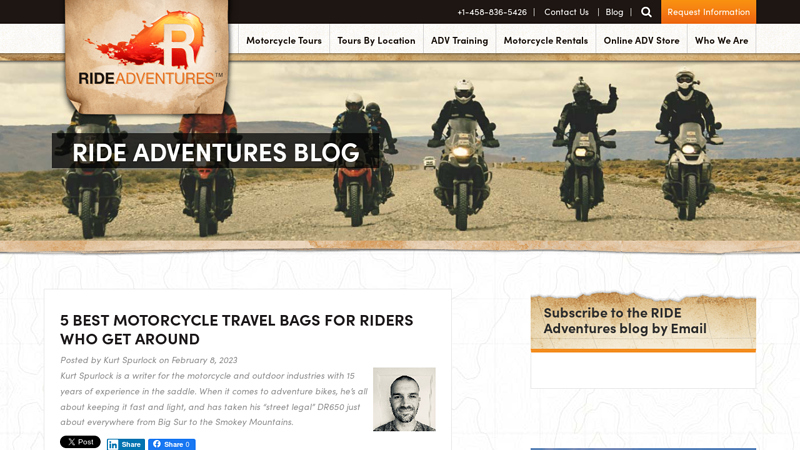Click the empty subscribe form area
Screen dimensions: 800x450
coord(643,370)
